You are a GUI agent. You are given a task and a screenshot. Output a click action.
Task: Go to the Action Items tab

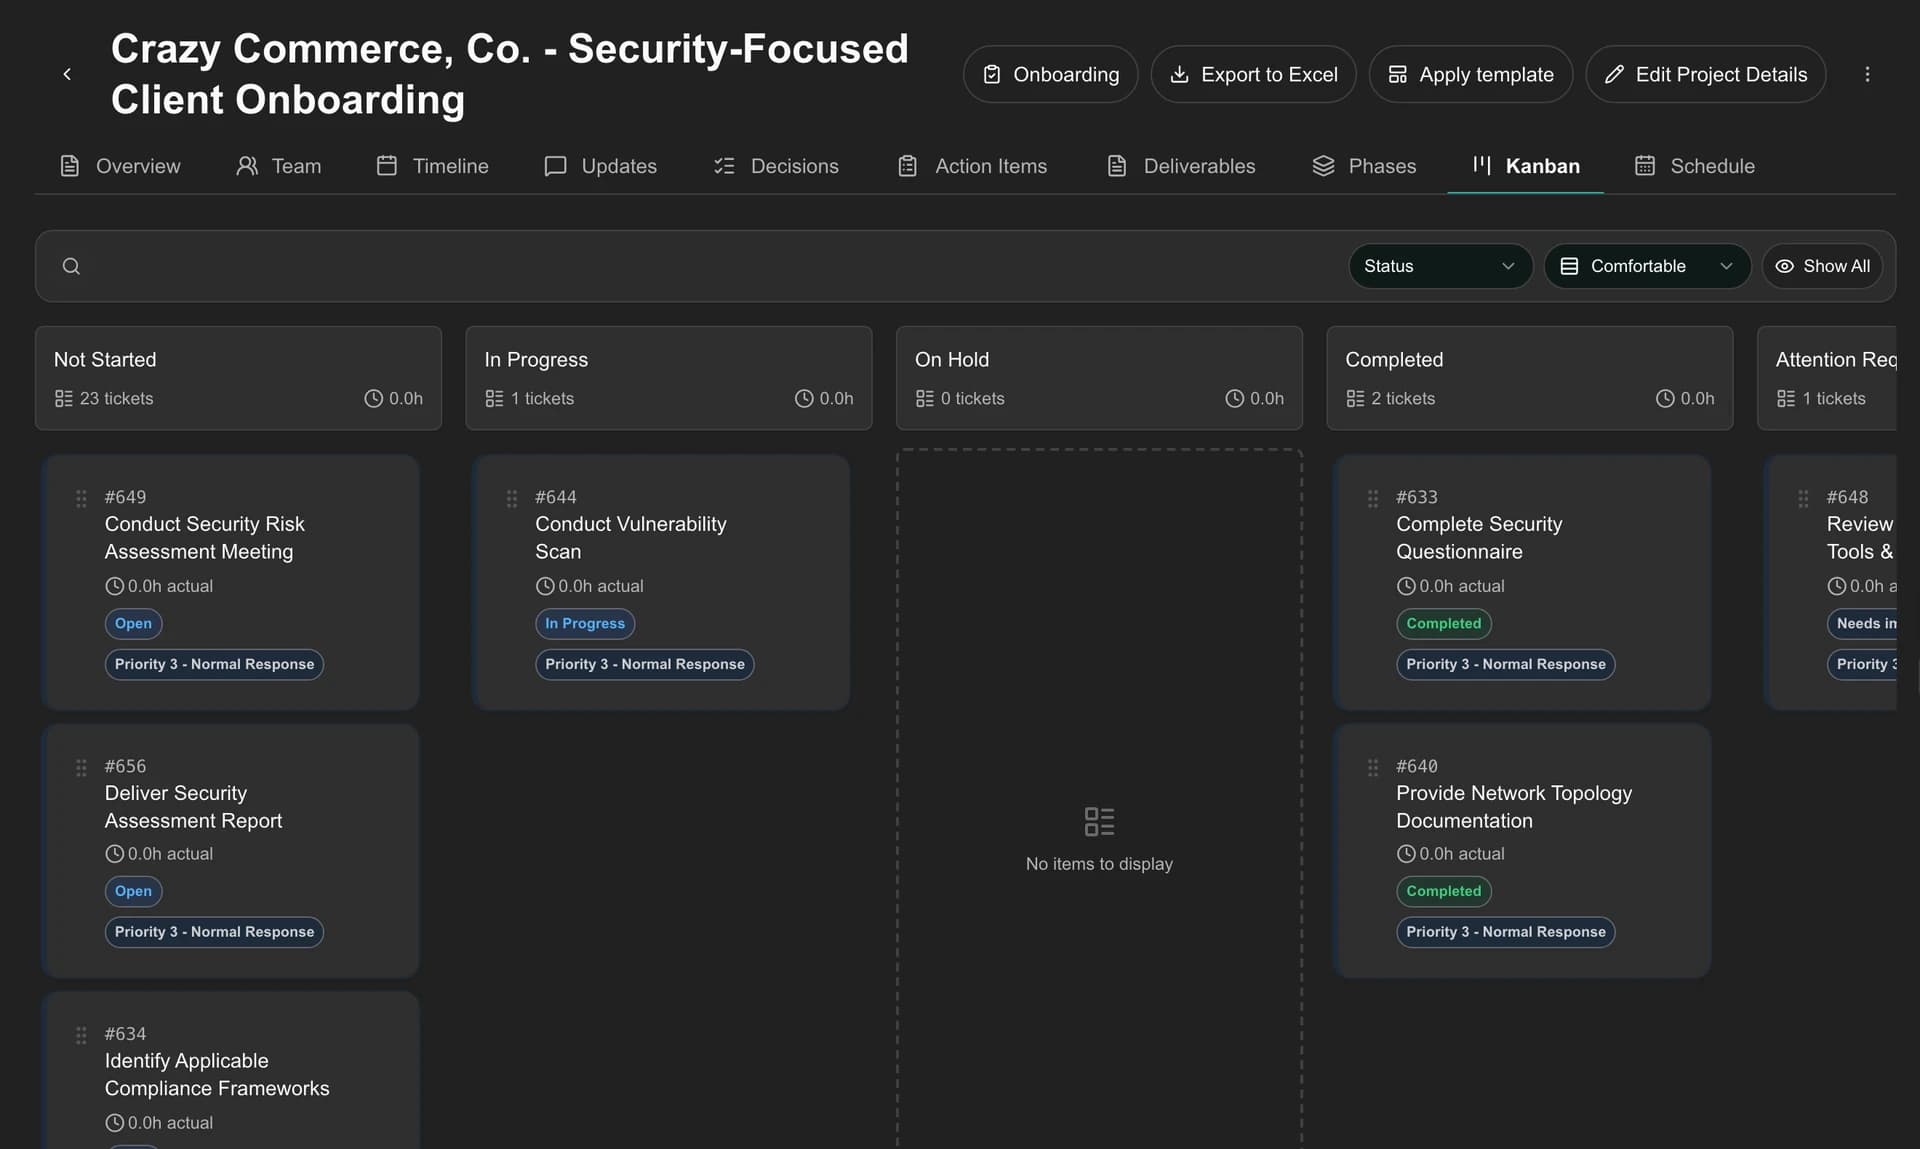[x=972, y=166]
